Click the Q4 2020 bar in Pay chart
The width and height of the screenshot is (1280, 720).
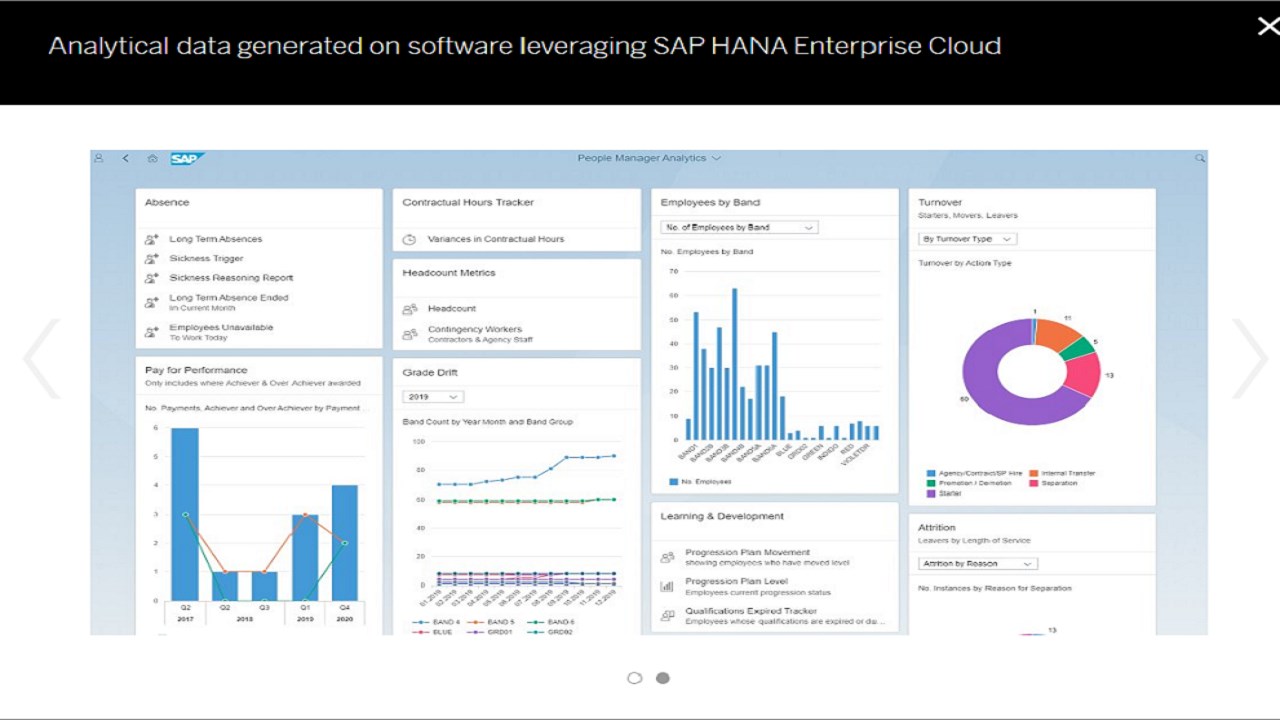344,543
